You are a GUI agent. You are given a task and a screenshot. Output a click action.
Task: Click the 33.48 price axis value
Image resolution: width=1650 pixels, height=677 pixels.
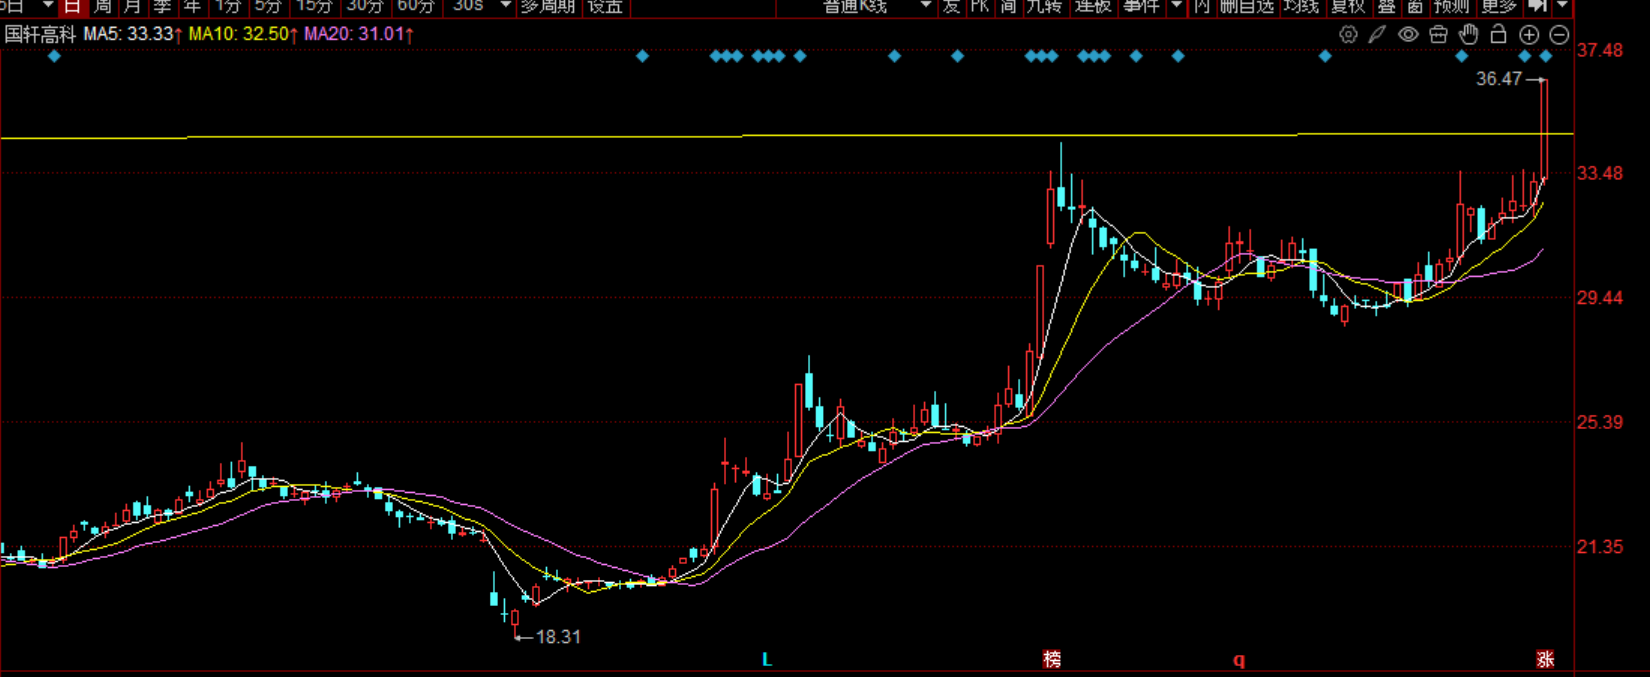pyautogui.click(x=1600, y=174)
